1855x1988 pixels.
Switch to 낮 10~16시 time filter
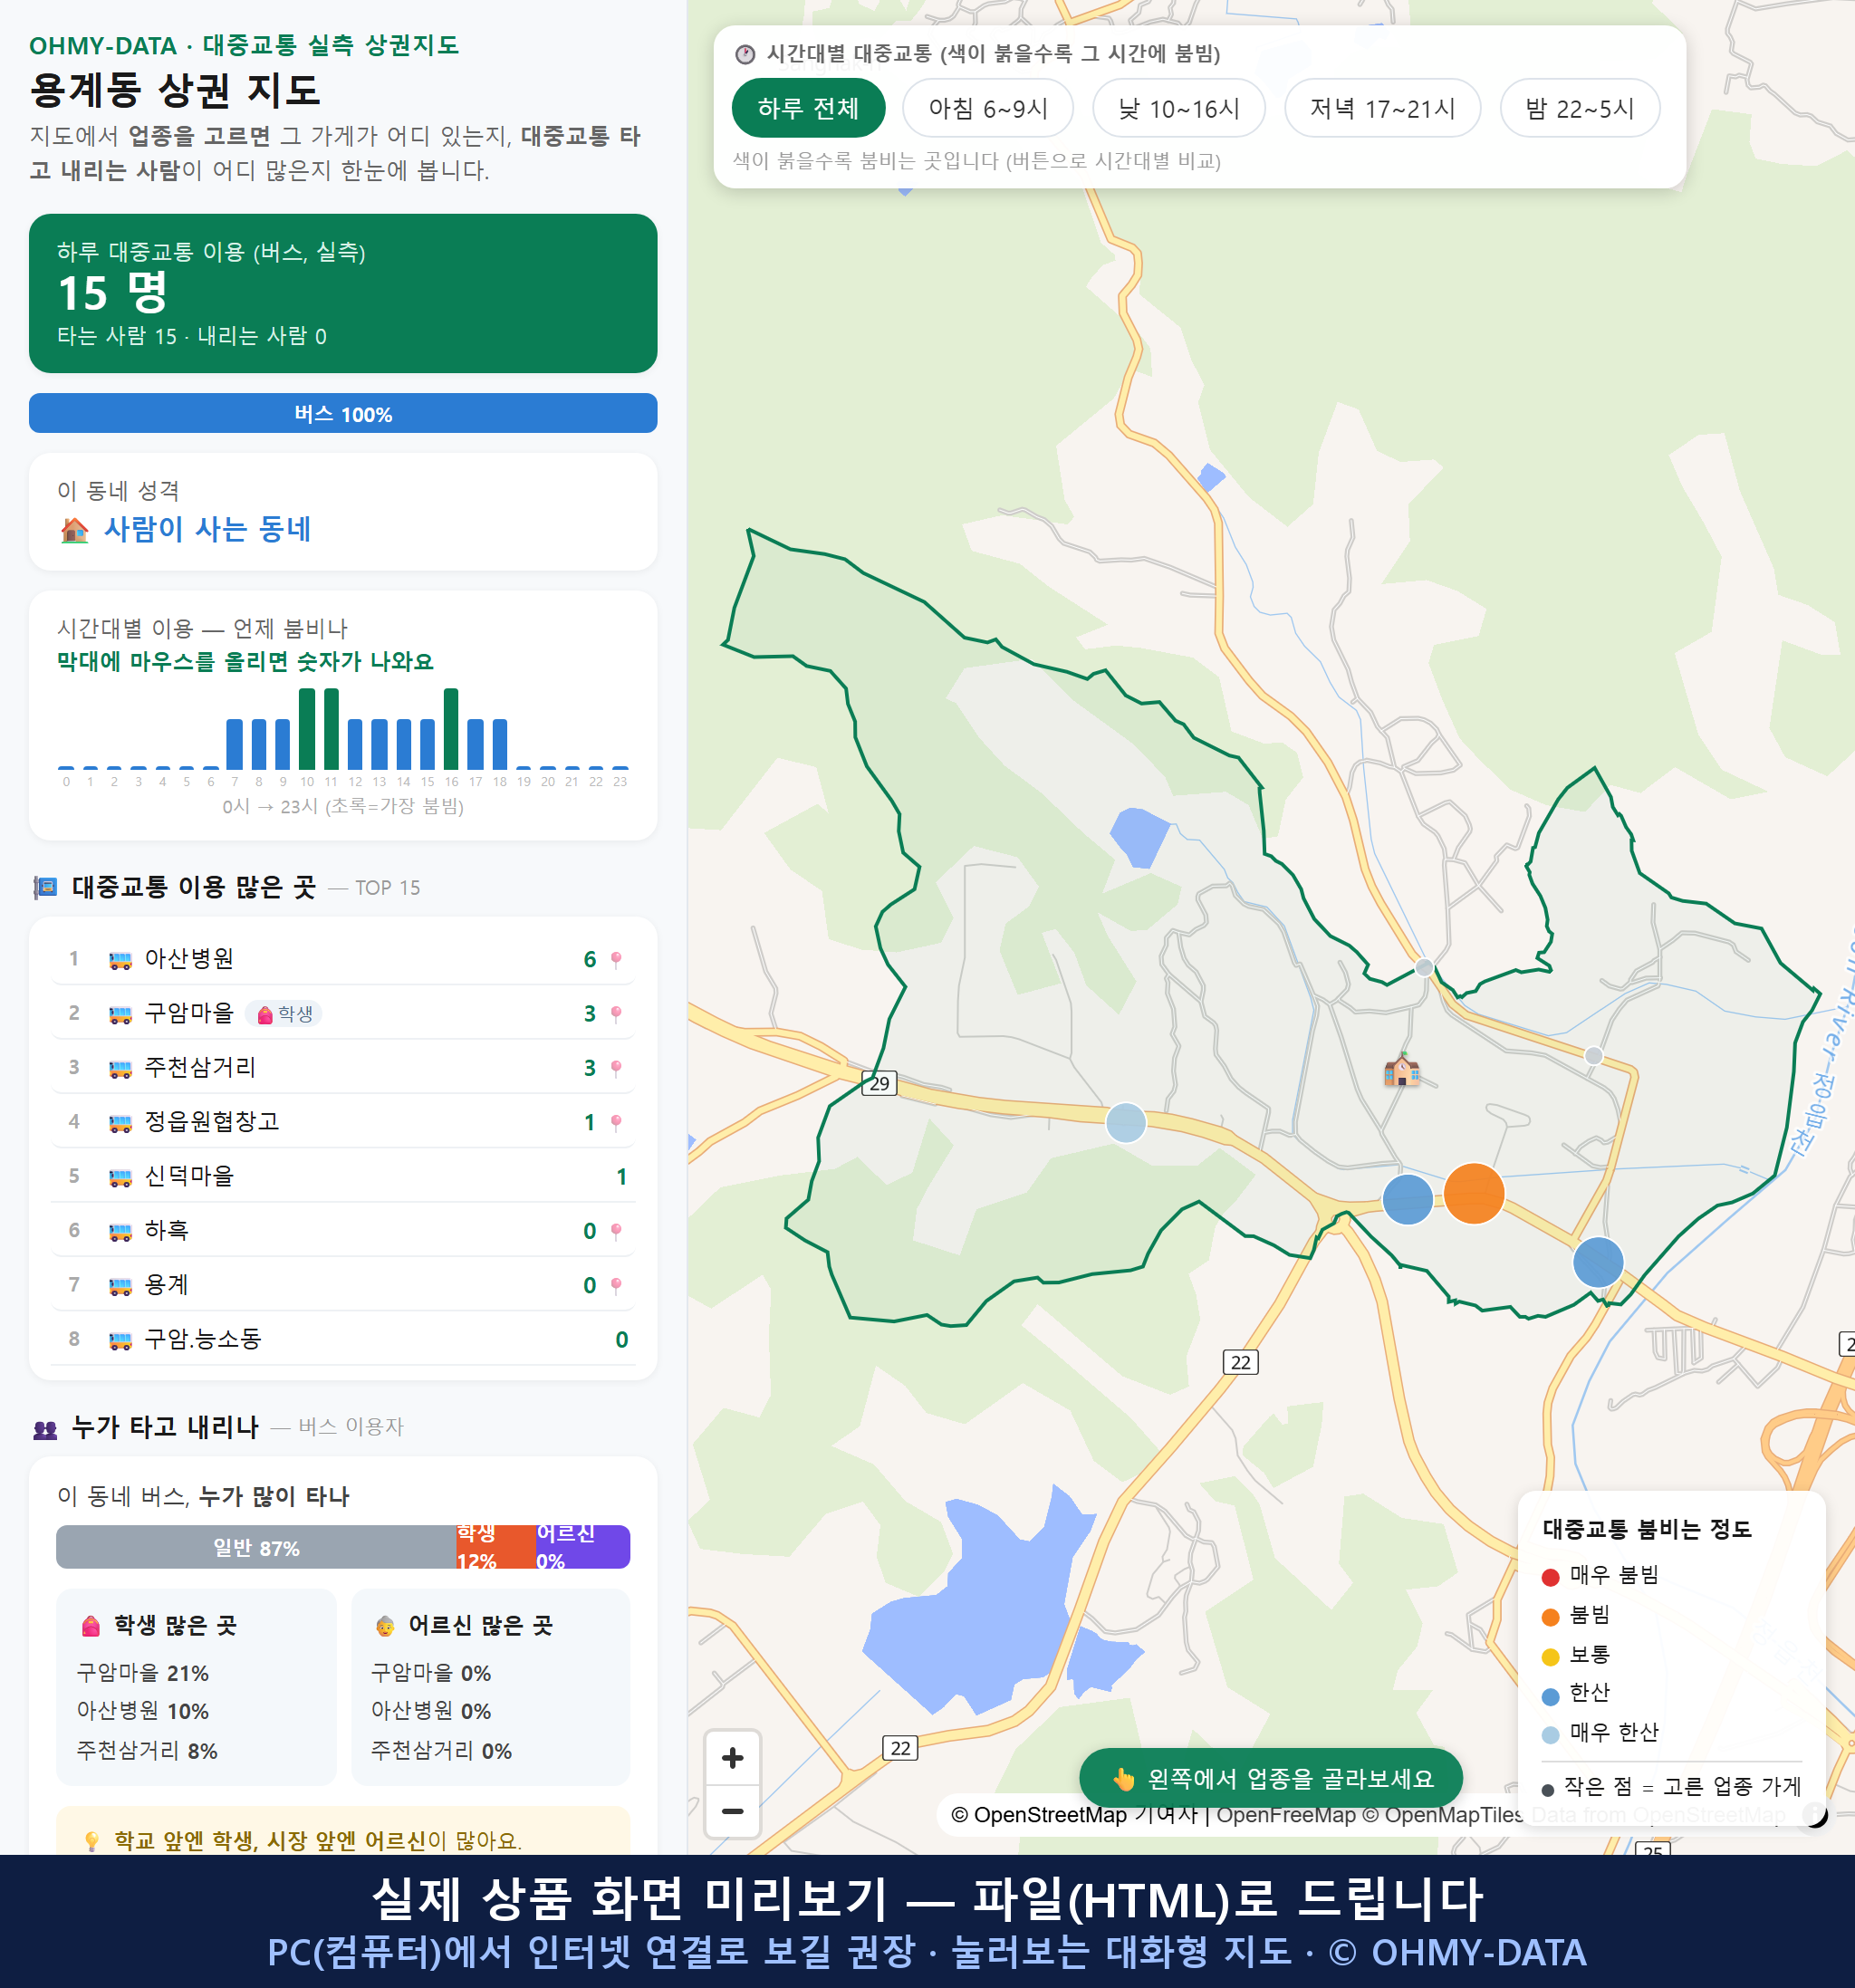[1179, 108]
